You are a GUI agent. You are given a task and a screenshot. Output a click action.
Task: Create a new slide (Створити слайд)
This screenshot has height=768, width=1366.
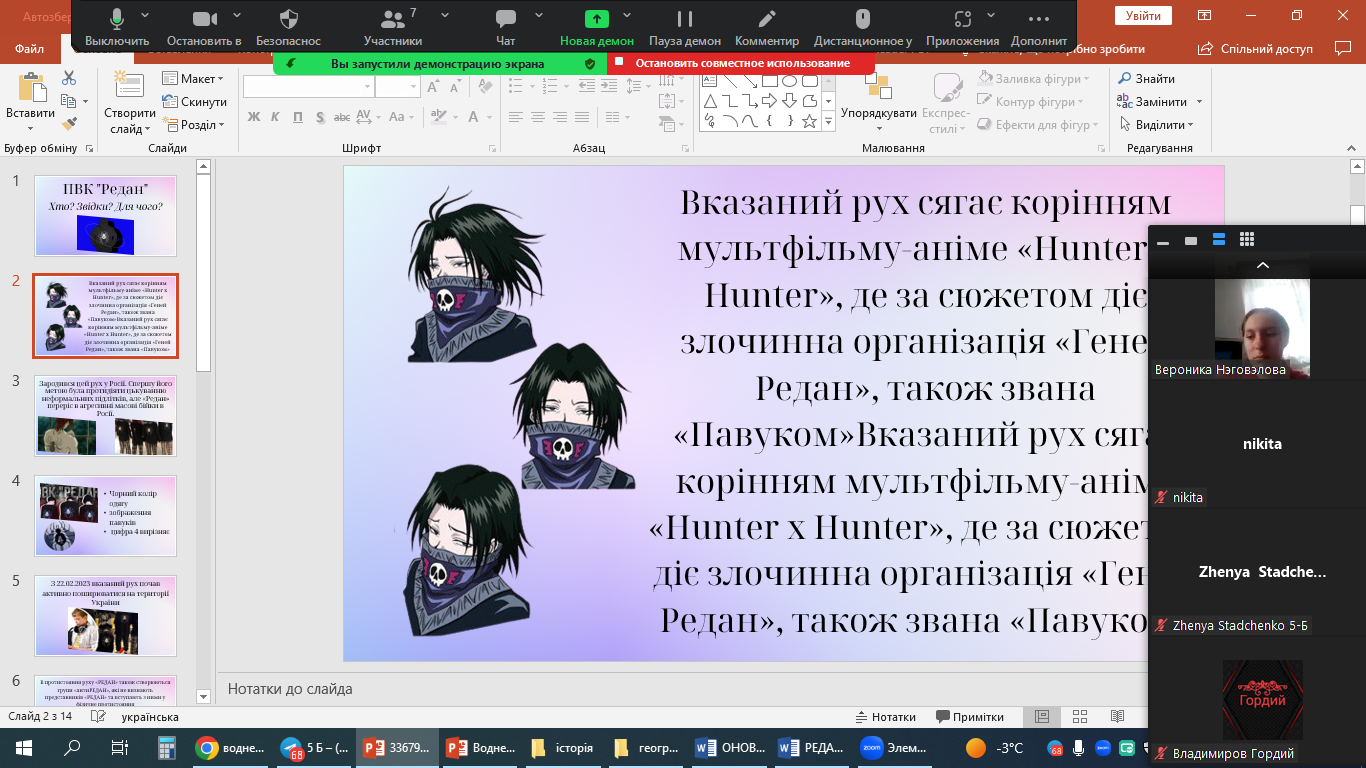129,103
